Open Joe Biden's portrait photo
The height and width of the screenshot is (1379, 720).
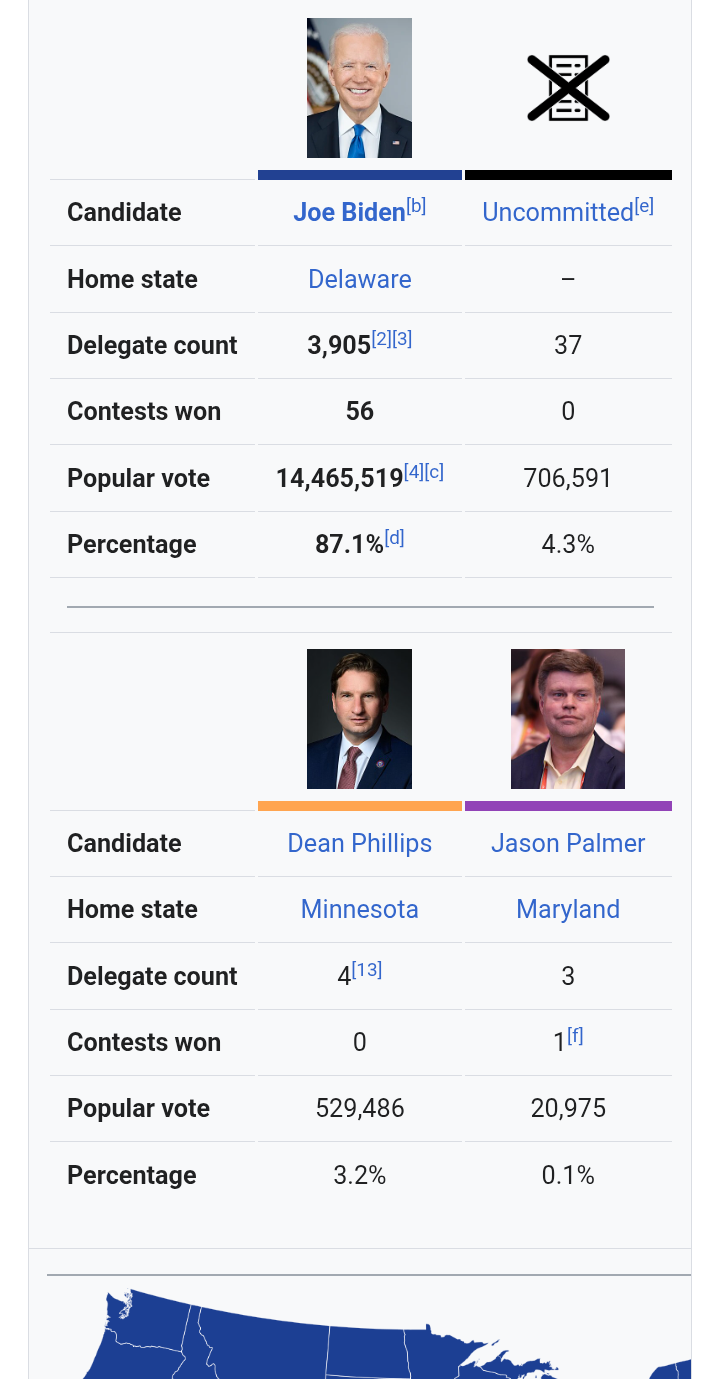(x=359, y=88)
